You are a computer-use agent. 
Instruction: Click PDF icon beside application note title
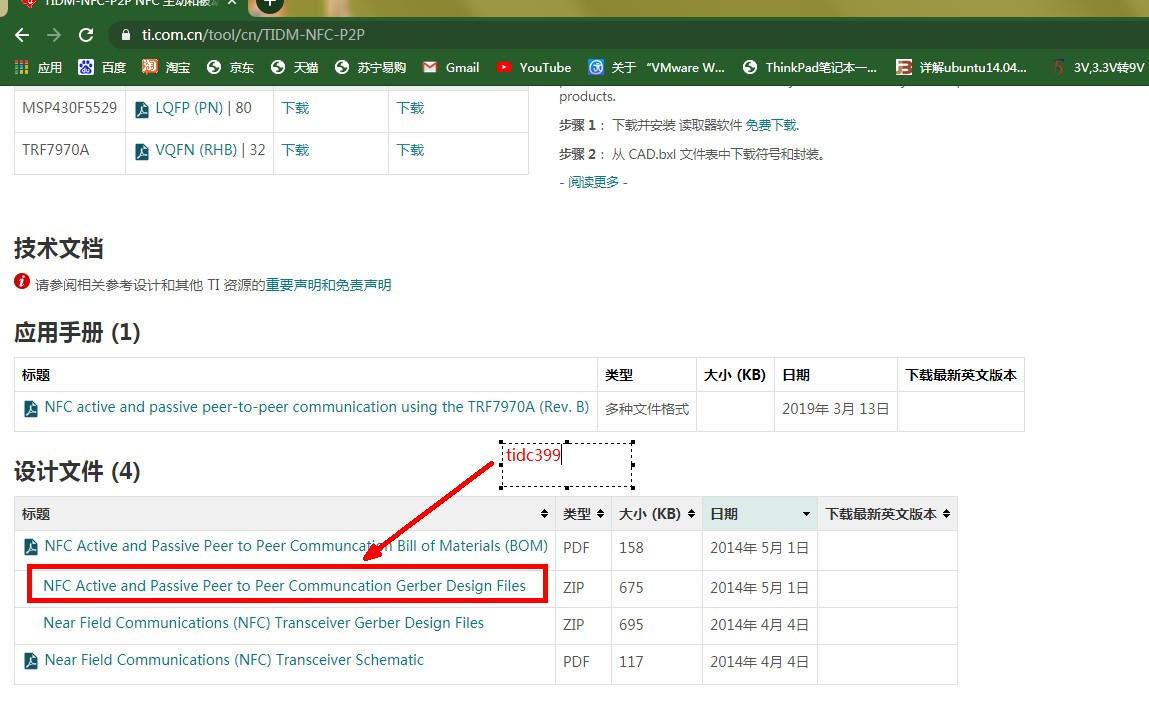pyautogui.click(x=31, y=409)
